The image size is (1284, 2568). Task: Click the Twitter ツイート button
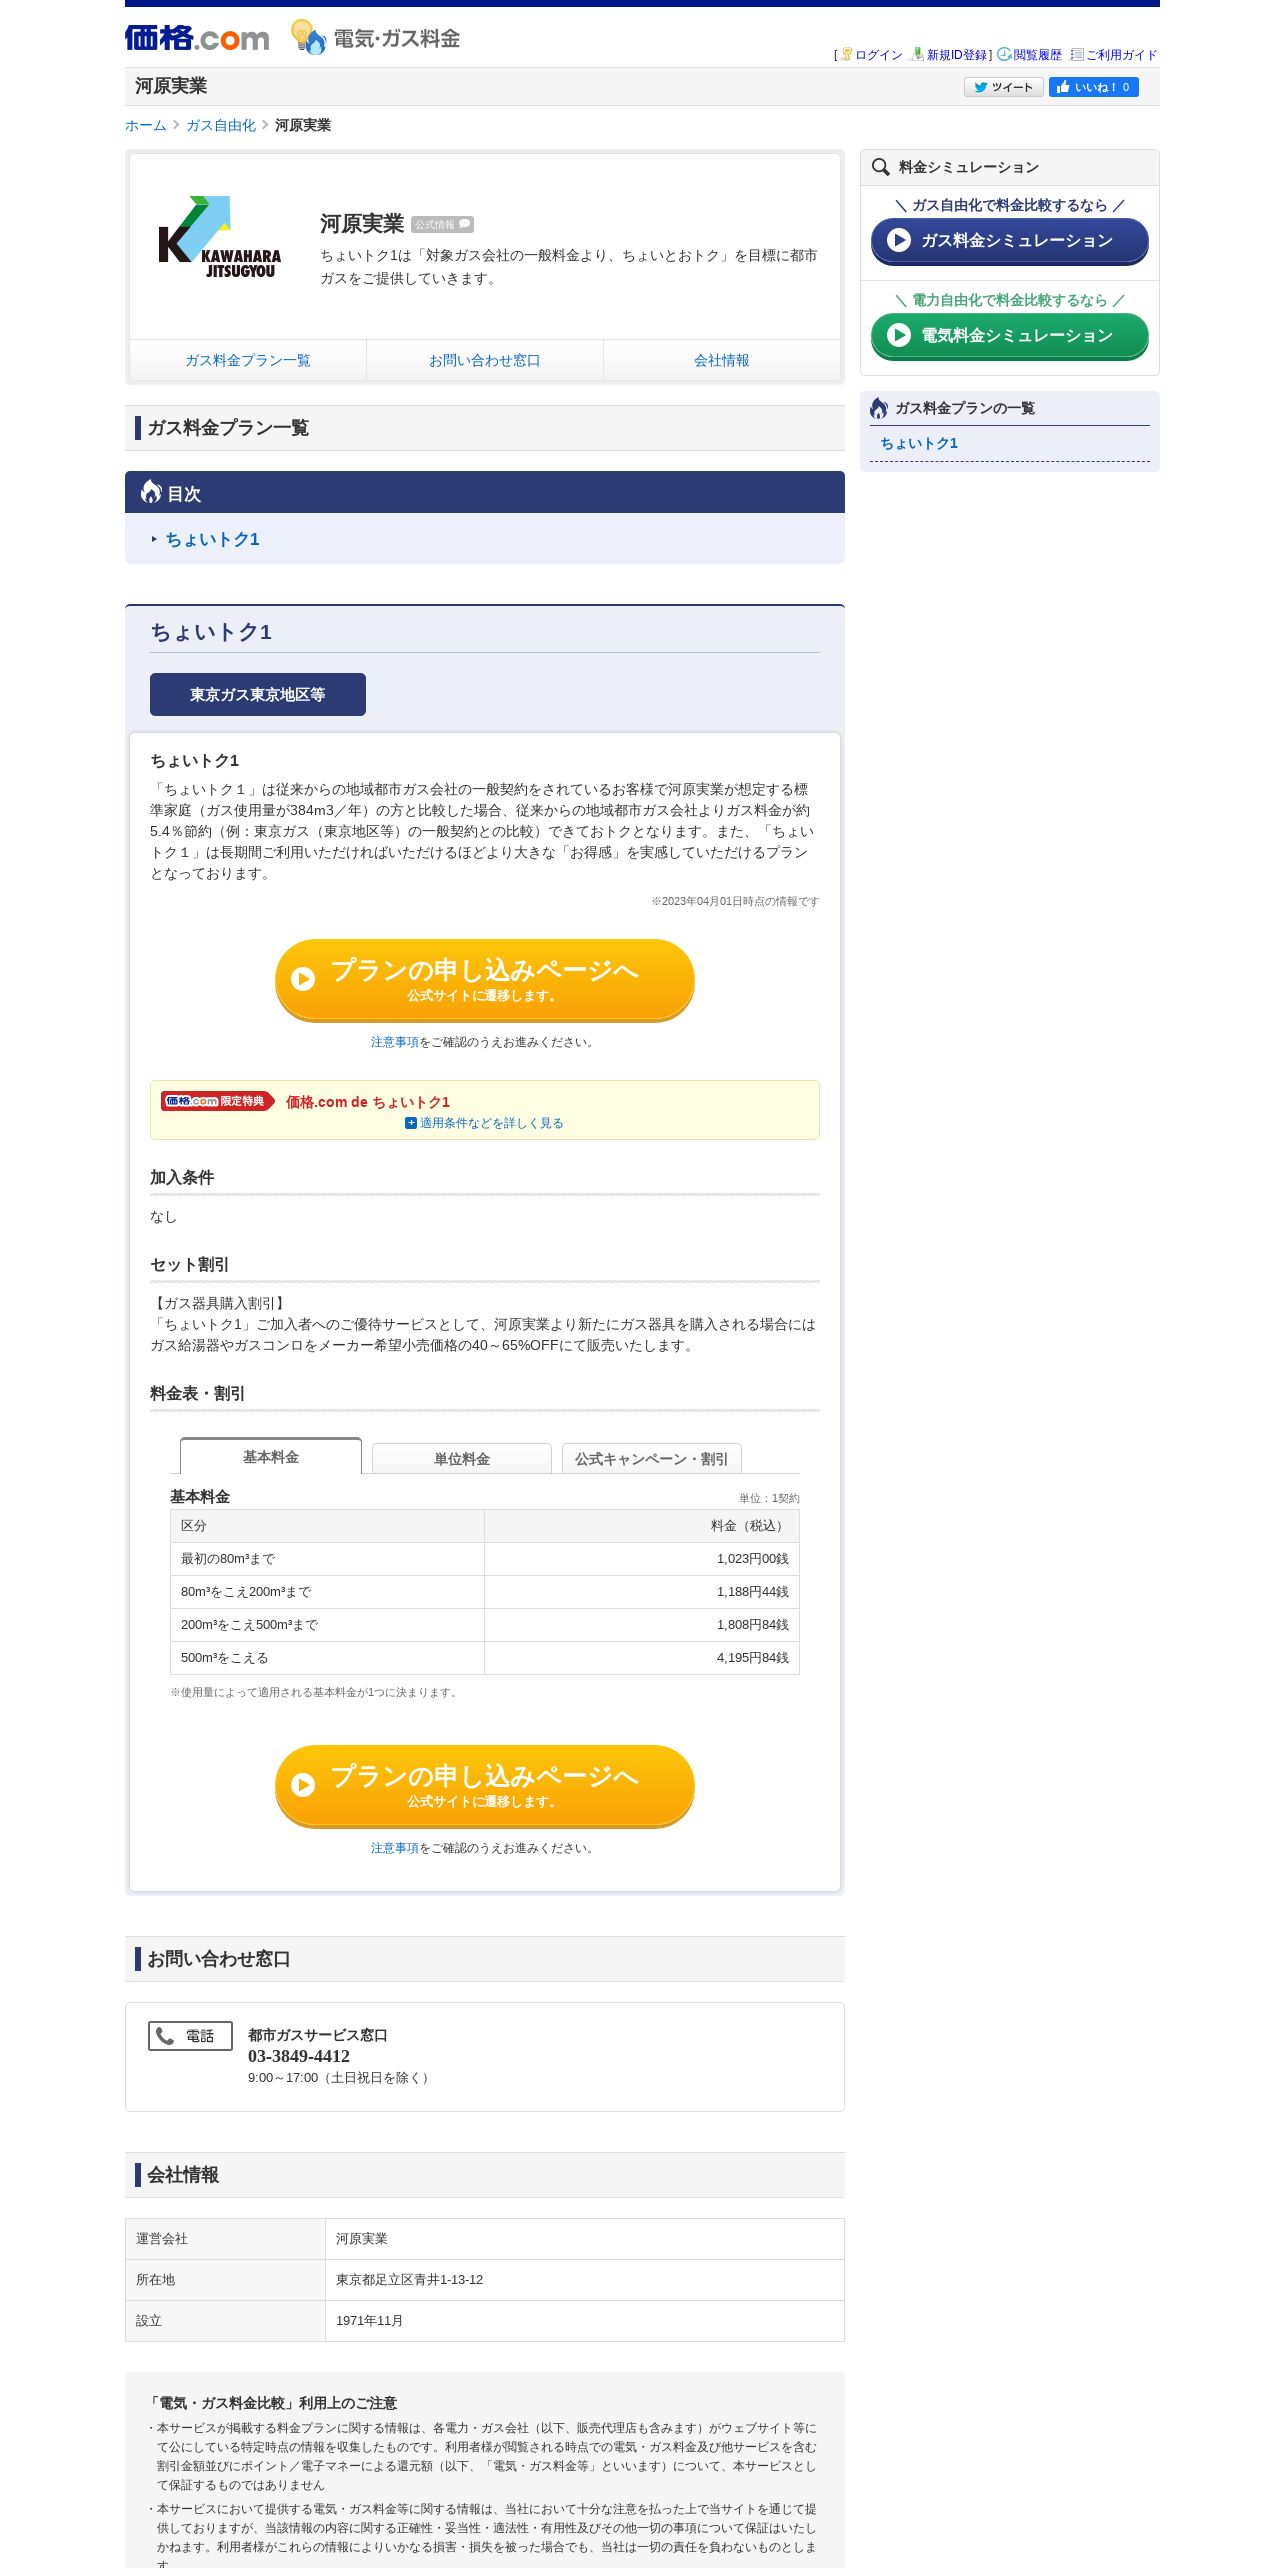click(x=1003, y=87)
